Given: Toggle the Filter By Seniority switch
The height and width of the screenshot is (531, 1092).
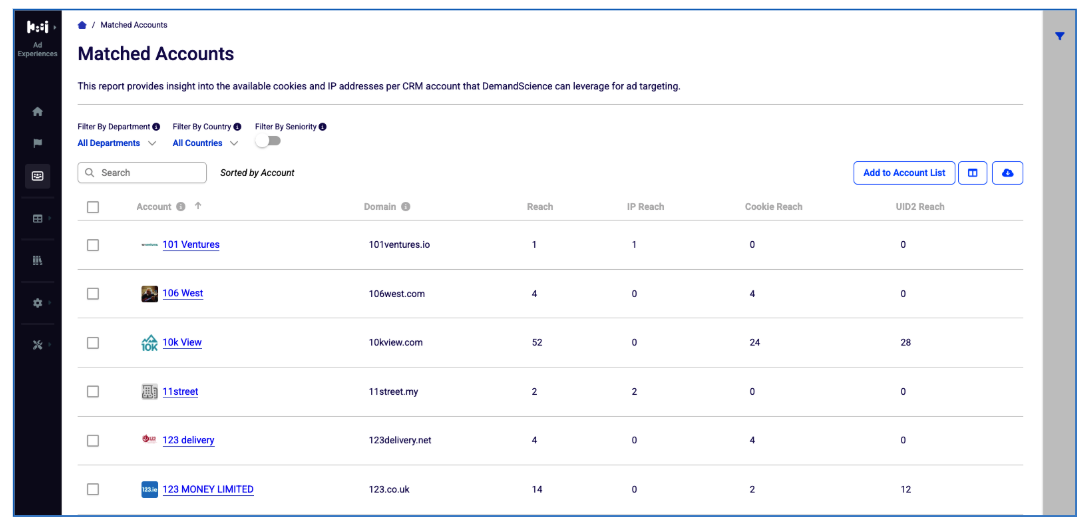Looking at the screenshot, I should [x=268, y=141].
